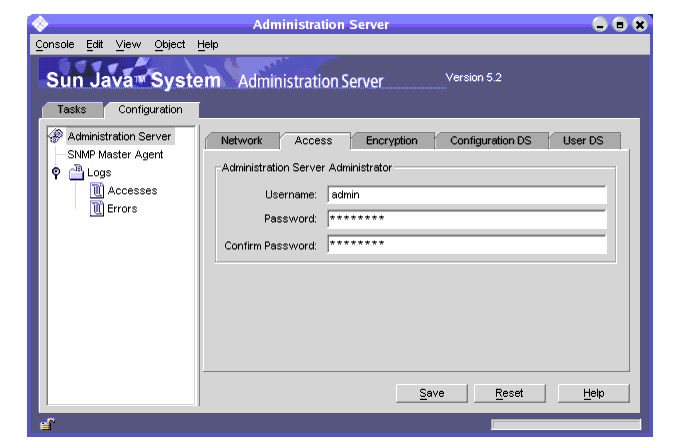Click the Save button
680x441 pixels.
[x=432, y=393]
